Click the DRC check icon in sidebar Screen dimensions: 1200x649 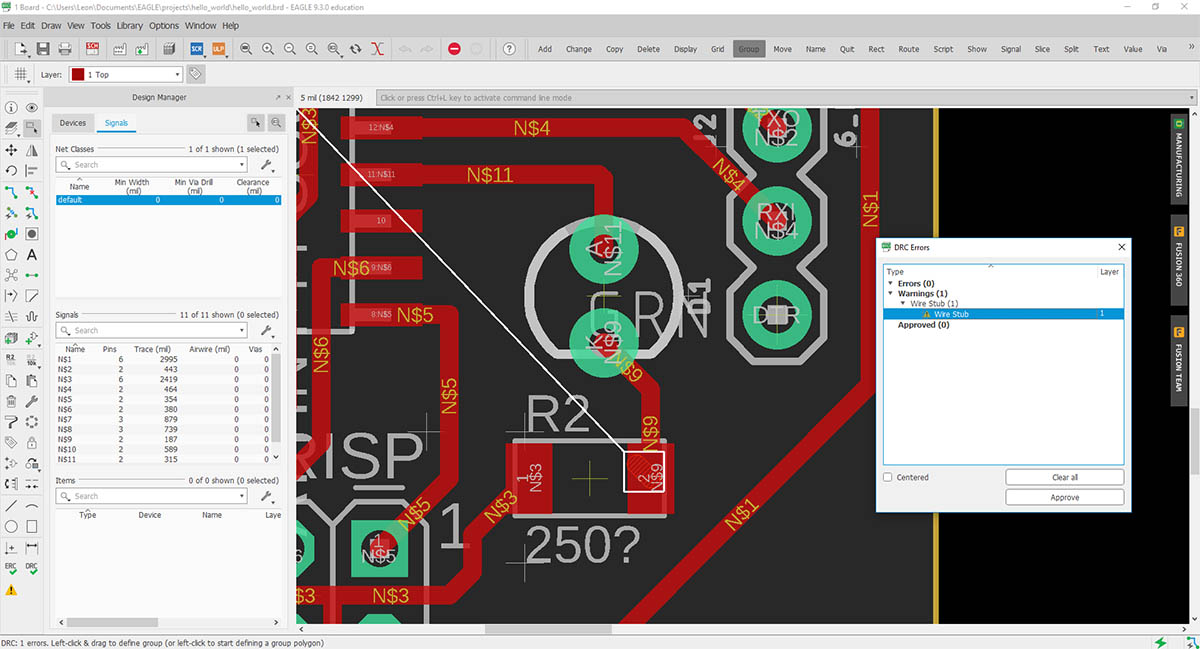[32, 569]
